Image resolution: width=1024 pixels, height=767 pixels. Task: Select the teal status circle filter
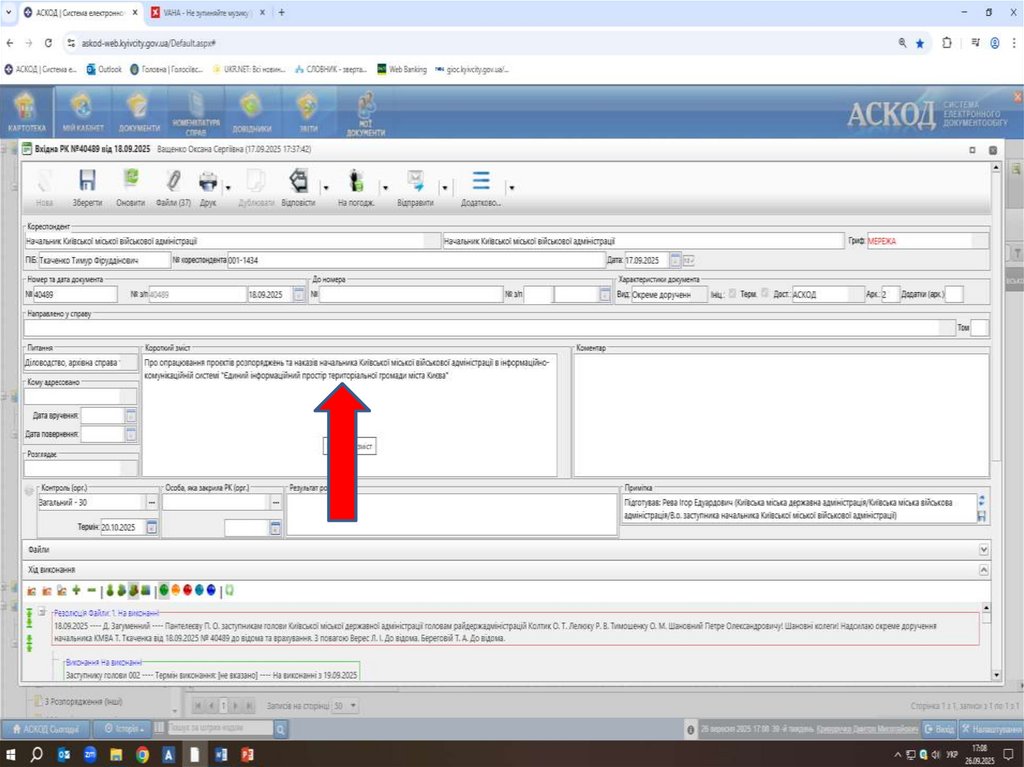(x=199, y=591)
